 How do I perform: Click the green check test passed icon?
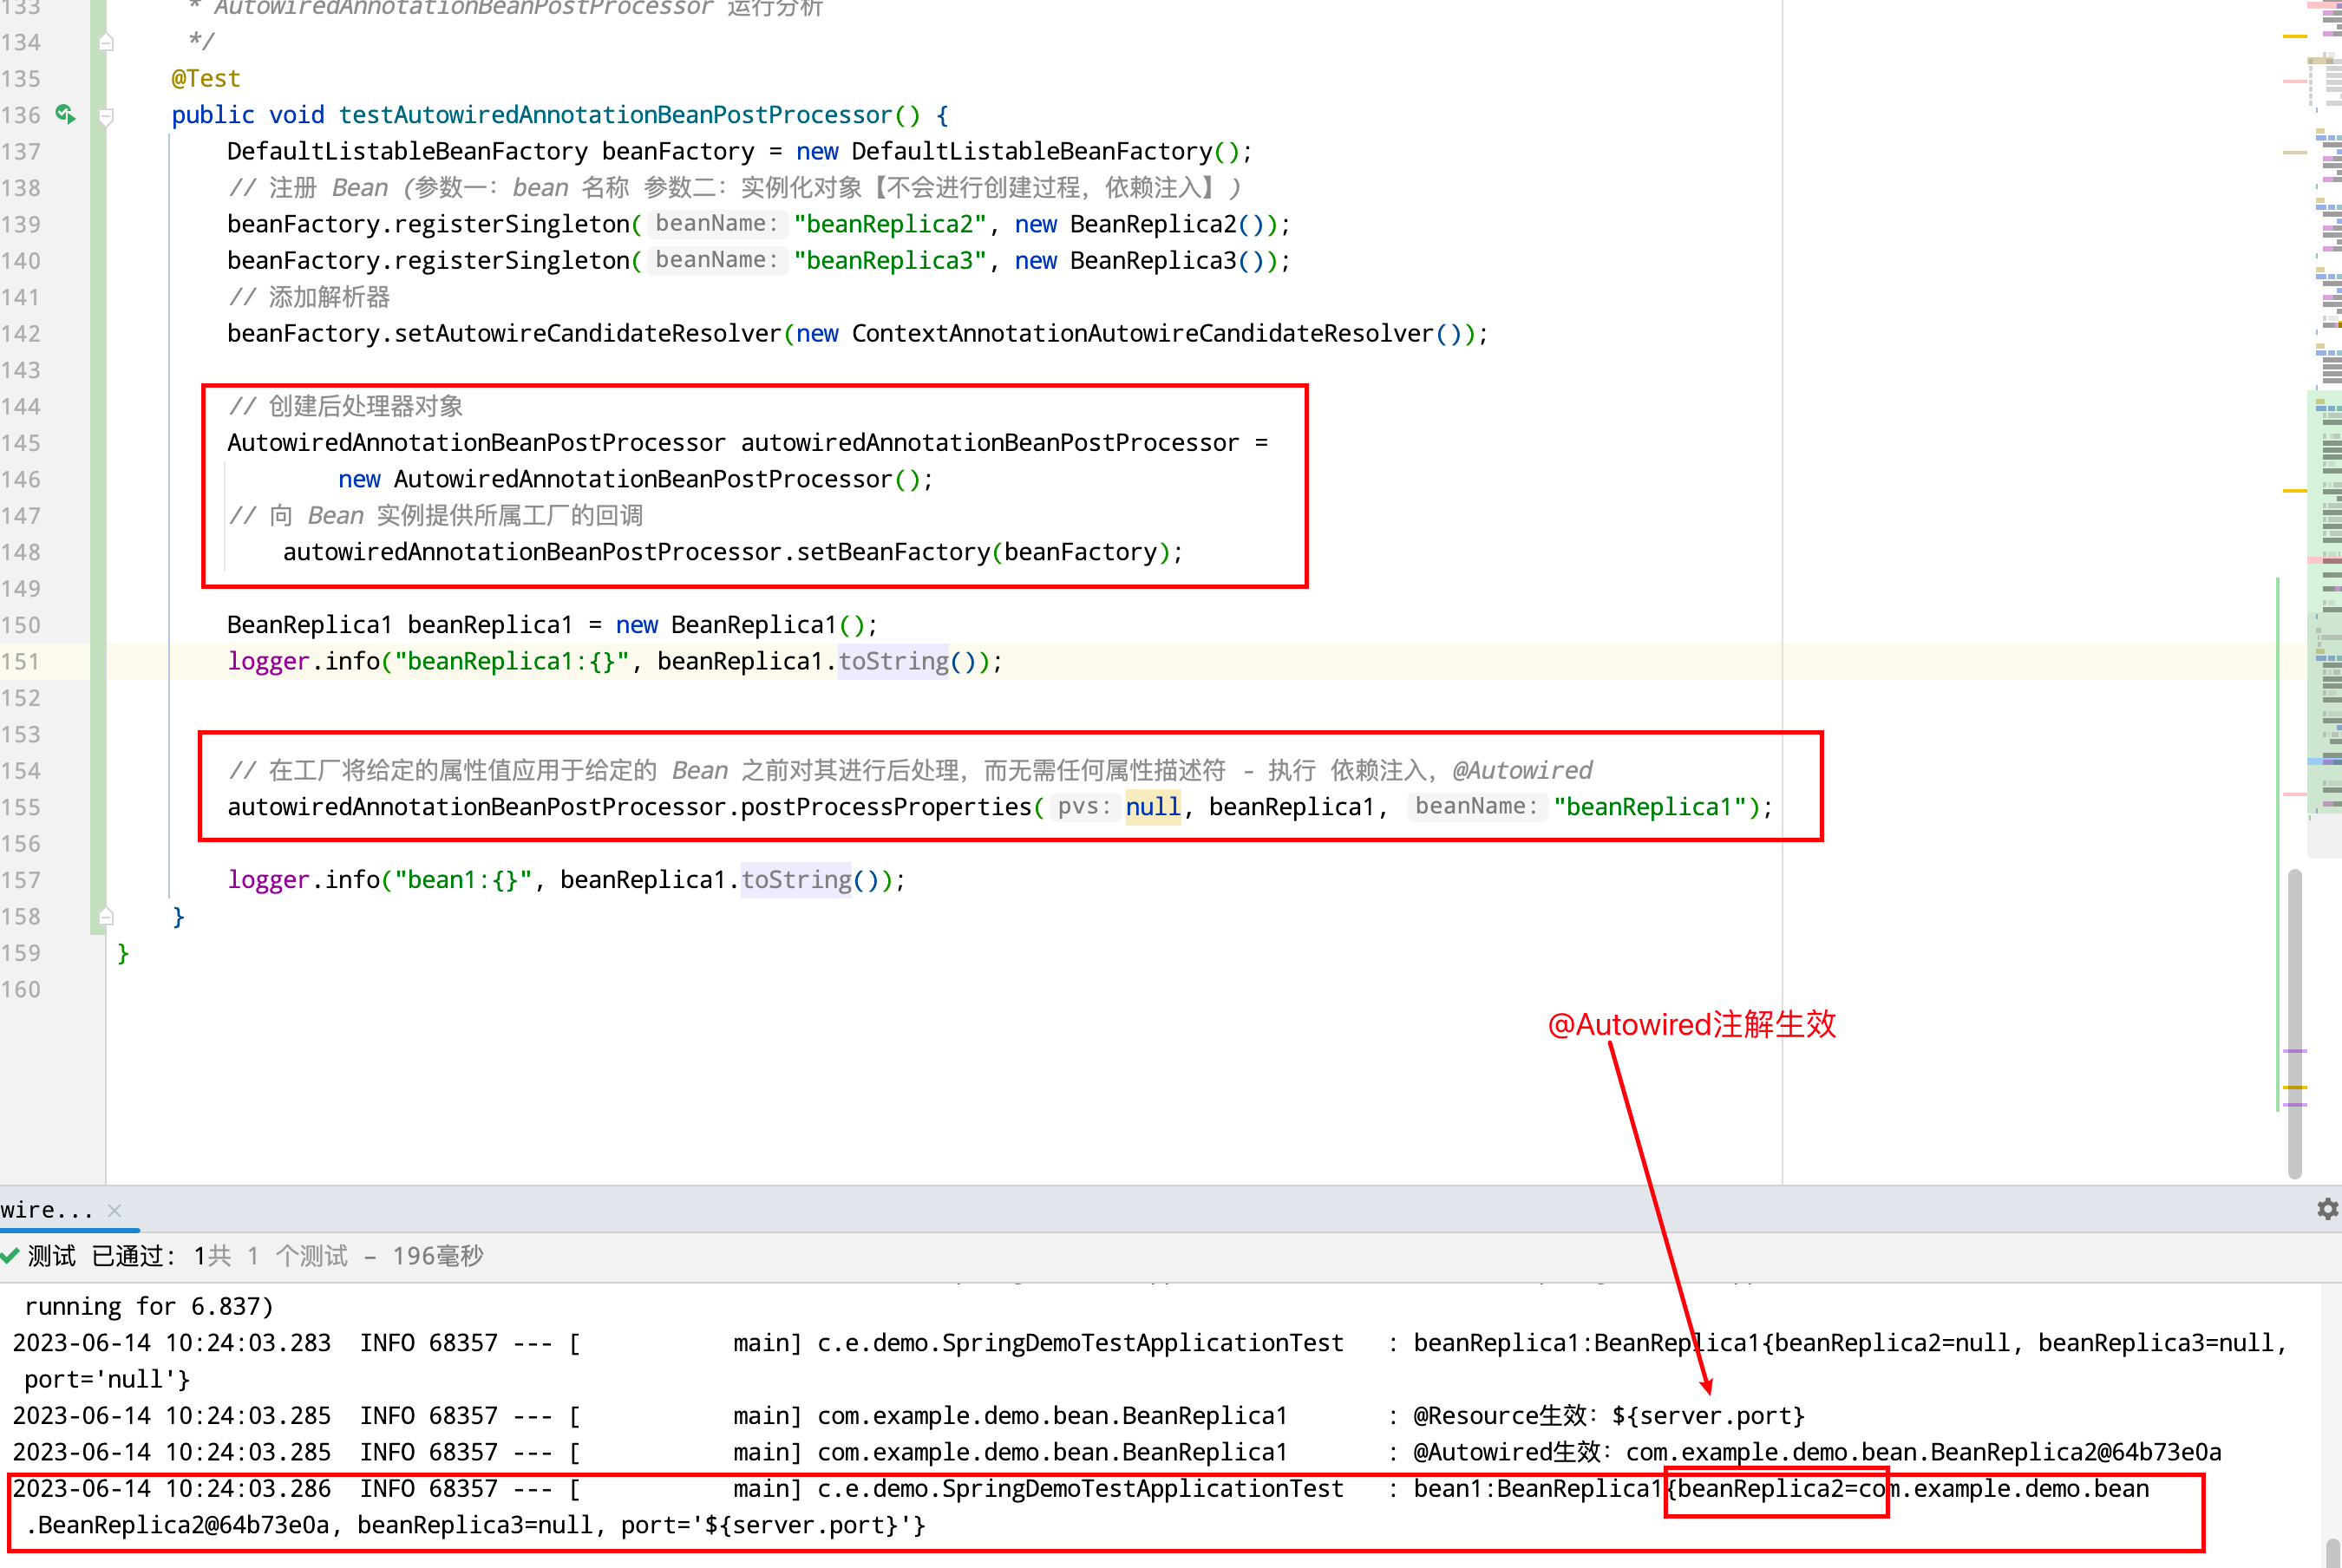[x=10, y=1255]
